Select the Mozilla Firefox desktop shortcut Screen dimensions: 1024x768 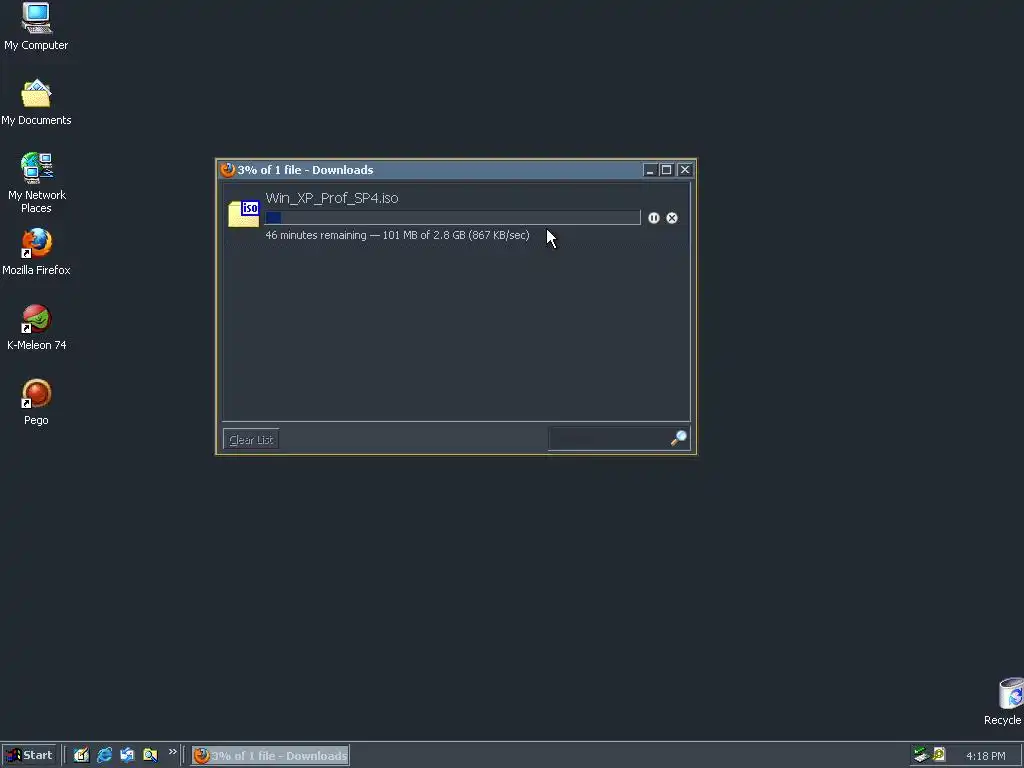tap(36, 252)
